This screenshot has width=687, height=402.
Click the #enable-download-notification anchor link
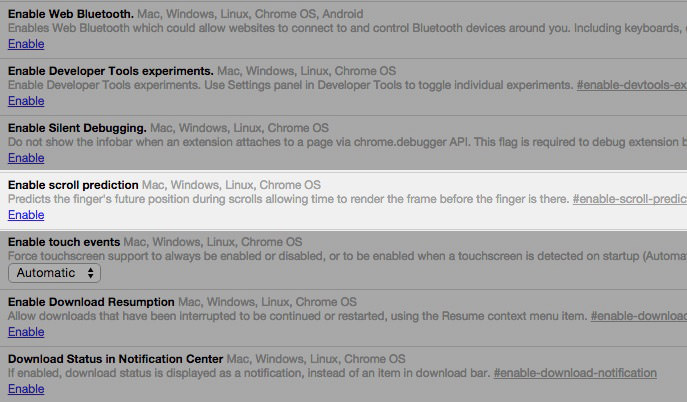tap(575, 373)
